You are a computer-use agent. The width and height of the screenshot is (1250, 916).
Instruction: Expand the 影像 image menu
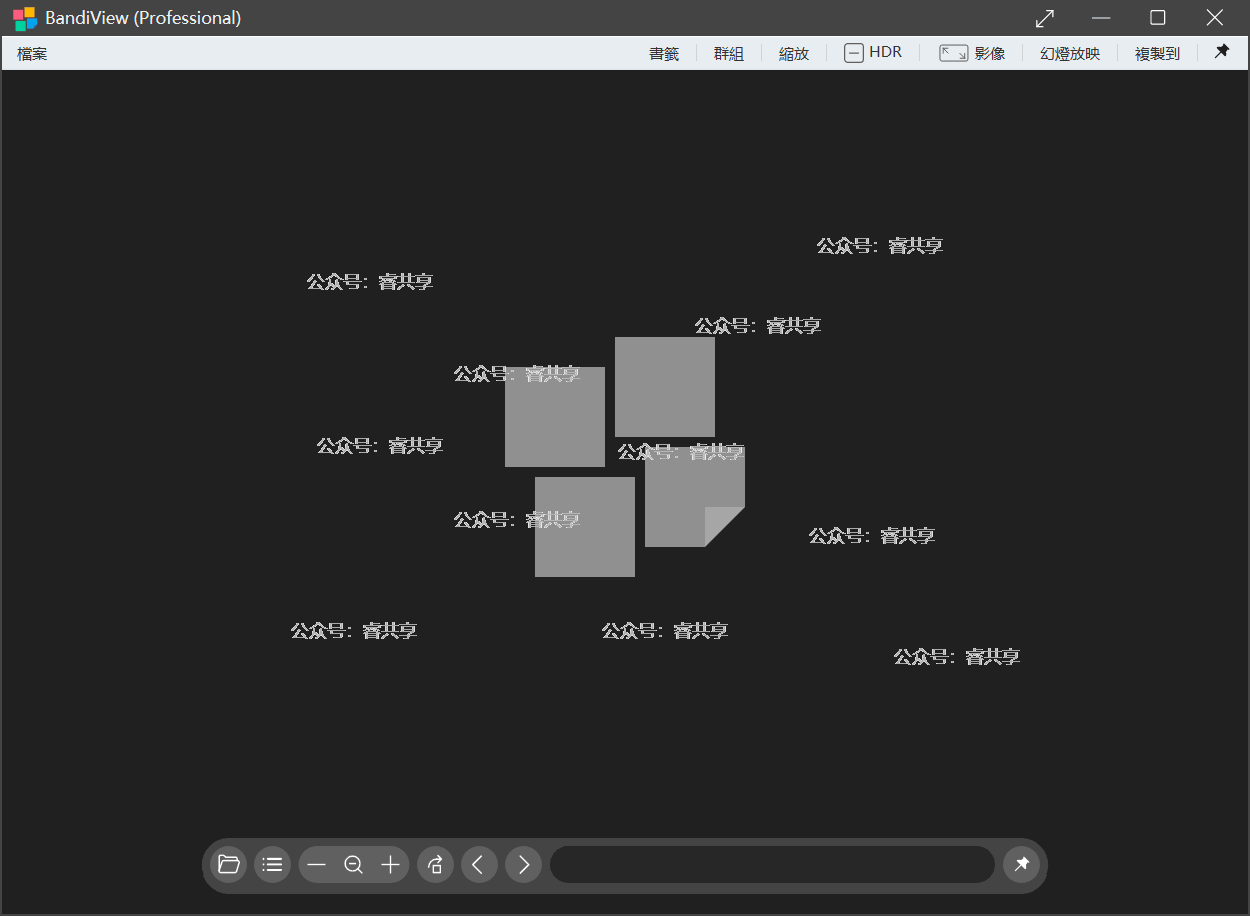pyautogui.click(x=972, y=54)
